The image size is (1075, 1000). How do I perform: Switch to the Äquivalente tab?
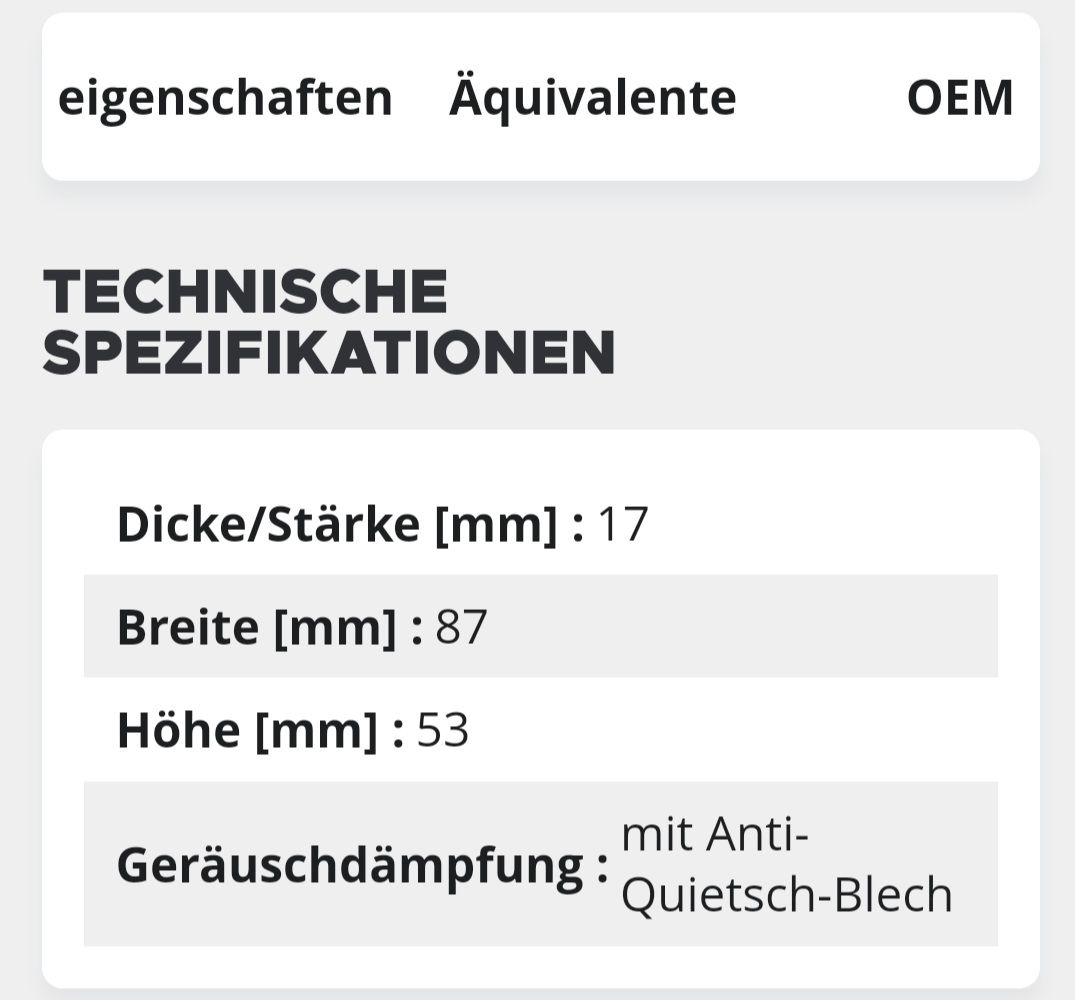592,98
